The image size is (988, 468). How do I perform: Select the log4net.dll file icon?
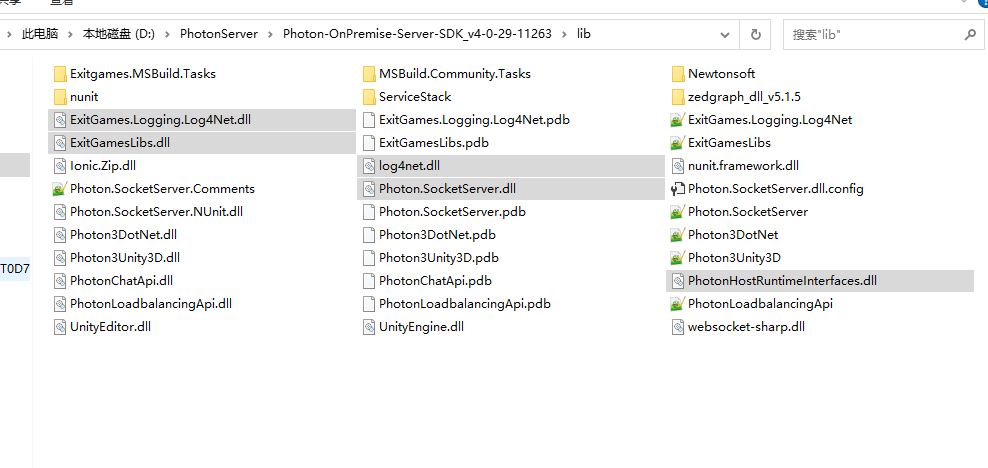369,166
